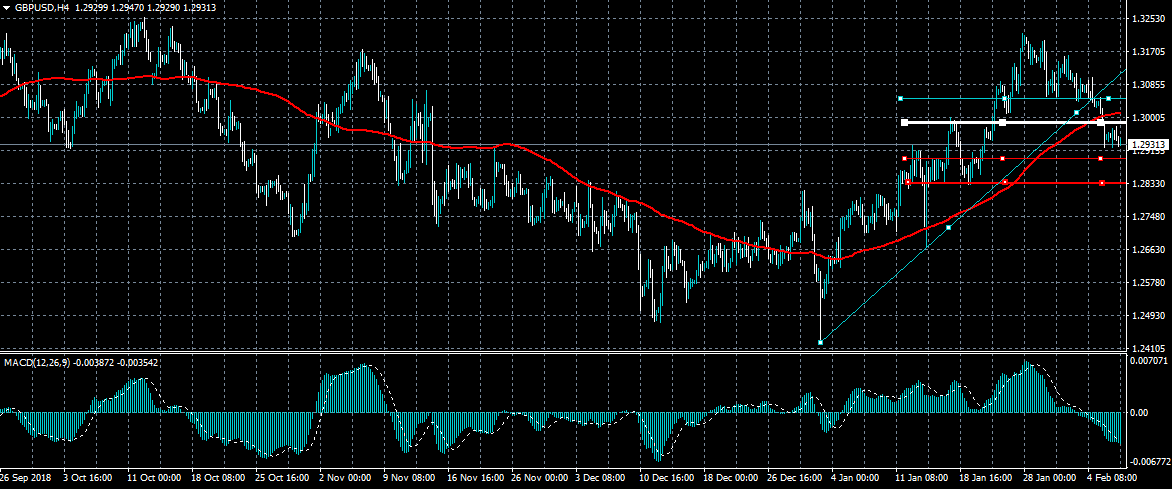Click price scale value 1.26630

pos(1148,250)
